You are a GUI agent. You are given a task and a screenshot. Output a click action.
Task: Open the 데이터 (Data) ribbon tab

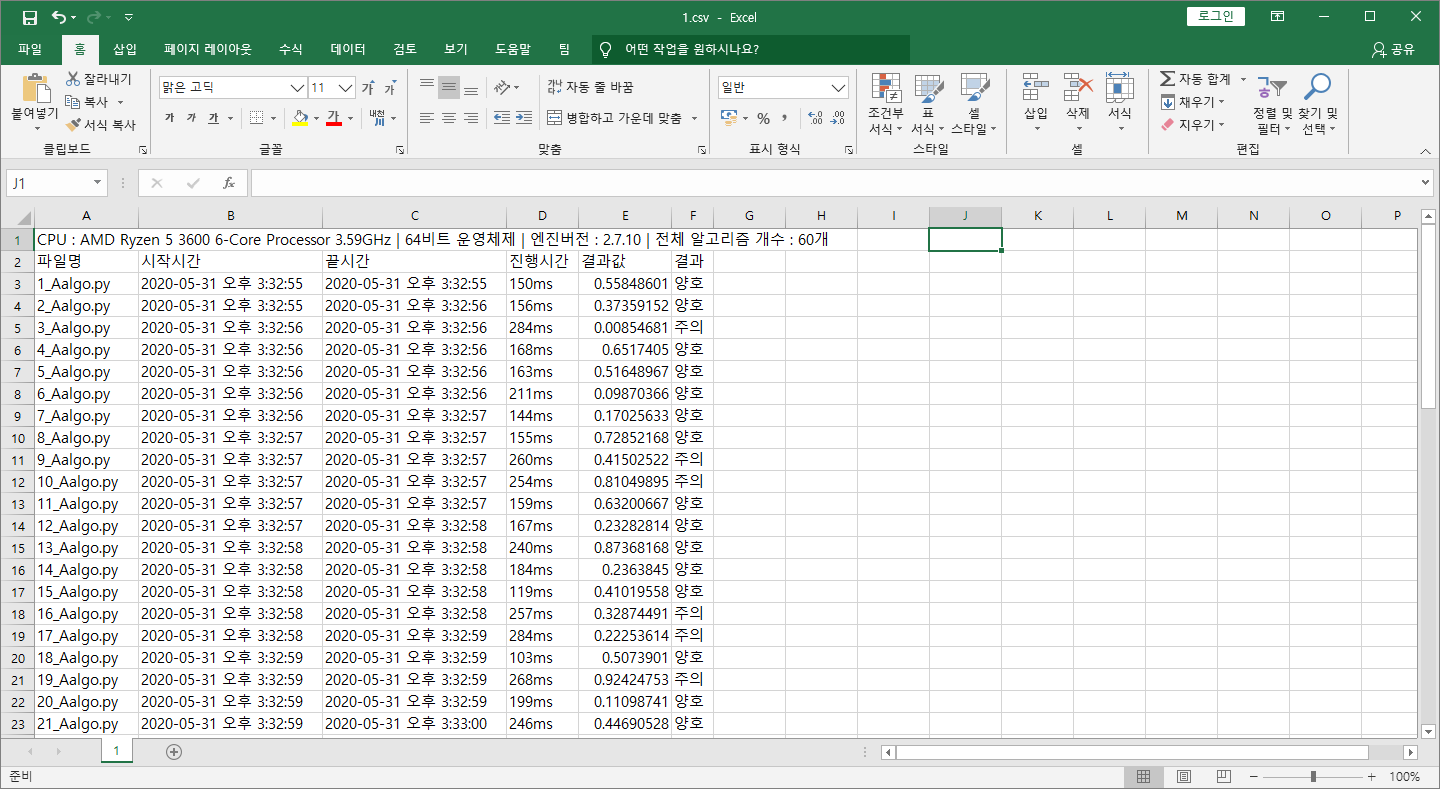point(348,49)
